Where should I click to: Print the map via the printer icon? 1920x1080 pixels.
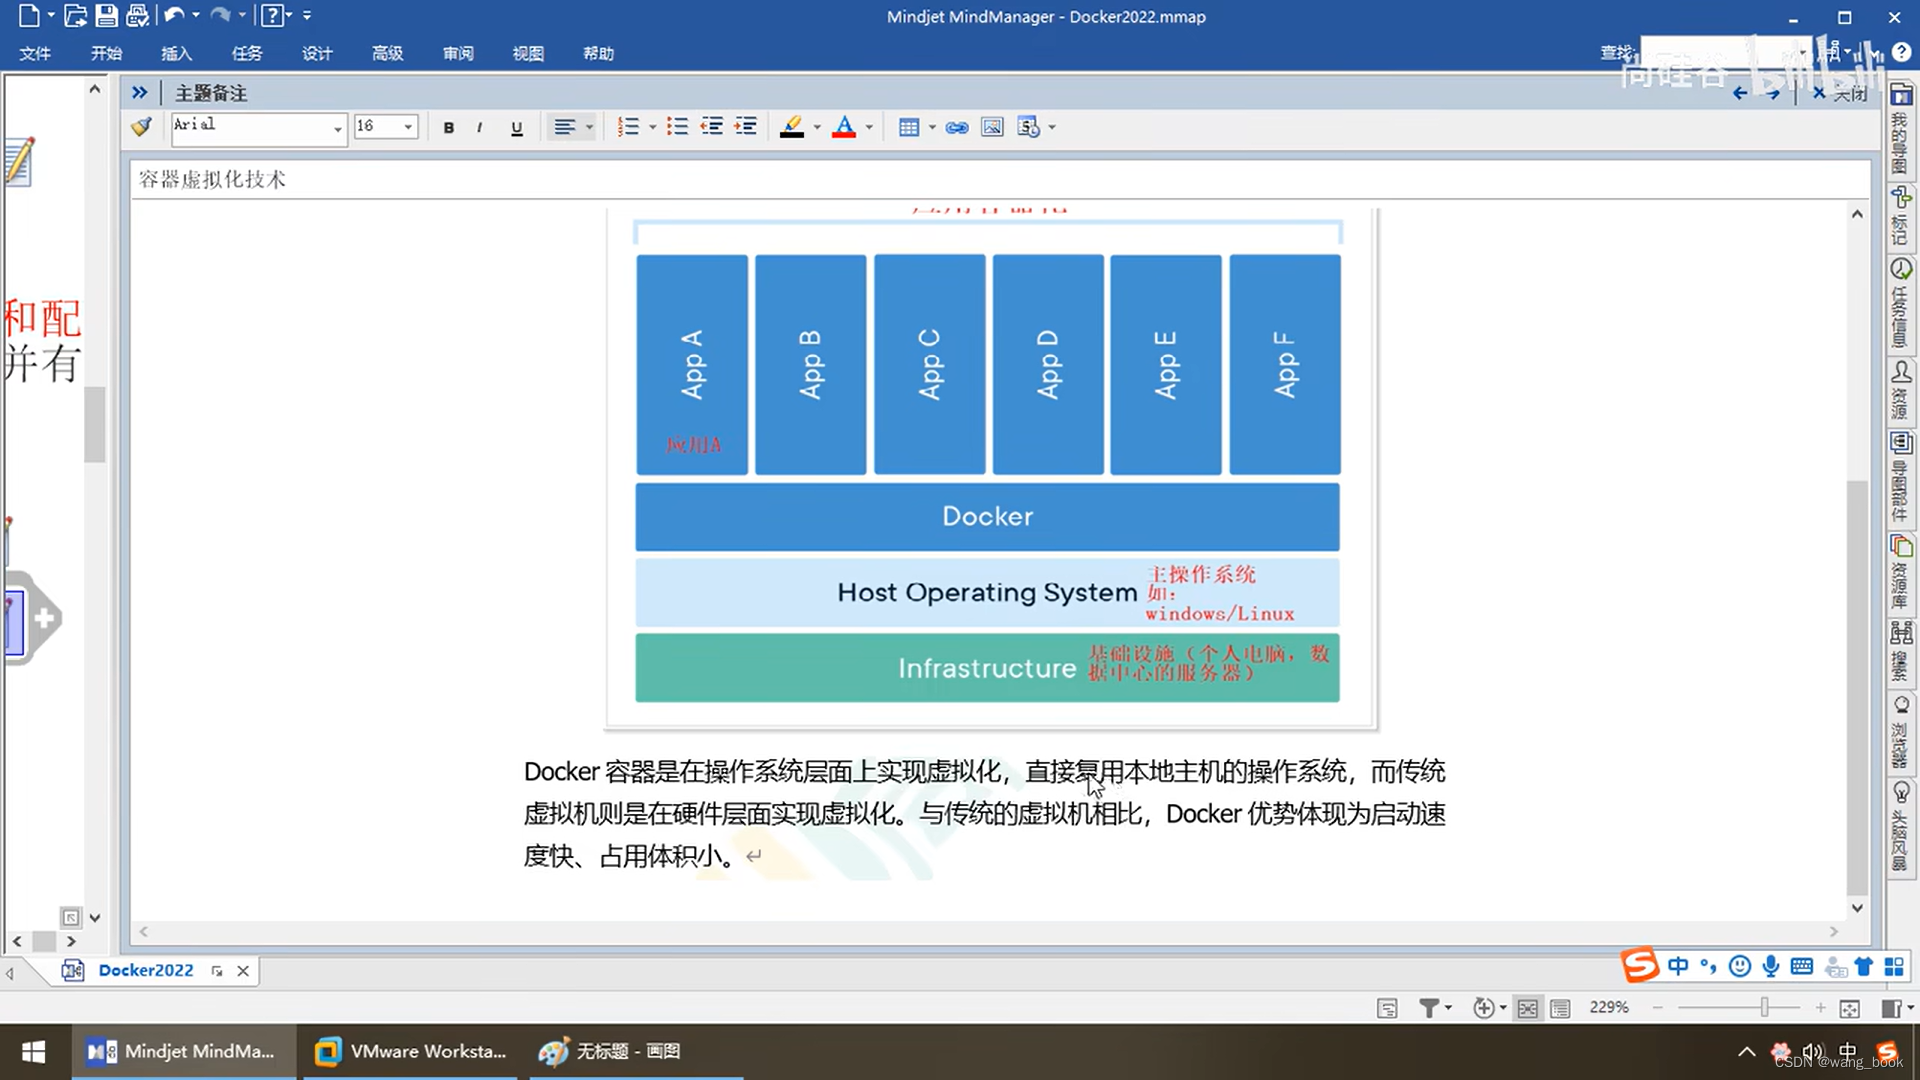138,16
